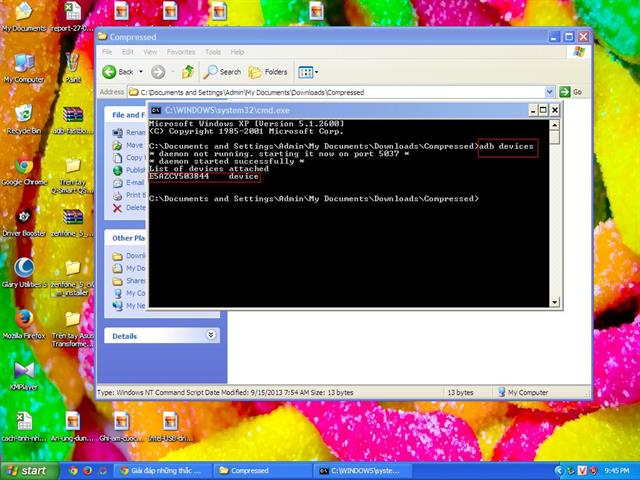The height and width of the screenshot is (480, 640).
Task: Open the Views button menu
Action: [x=308, y=72]
